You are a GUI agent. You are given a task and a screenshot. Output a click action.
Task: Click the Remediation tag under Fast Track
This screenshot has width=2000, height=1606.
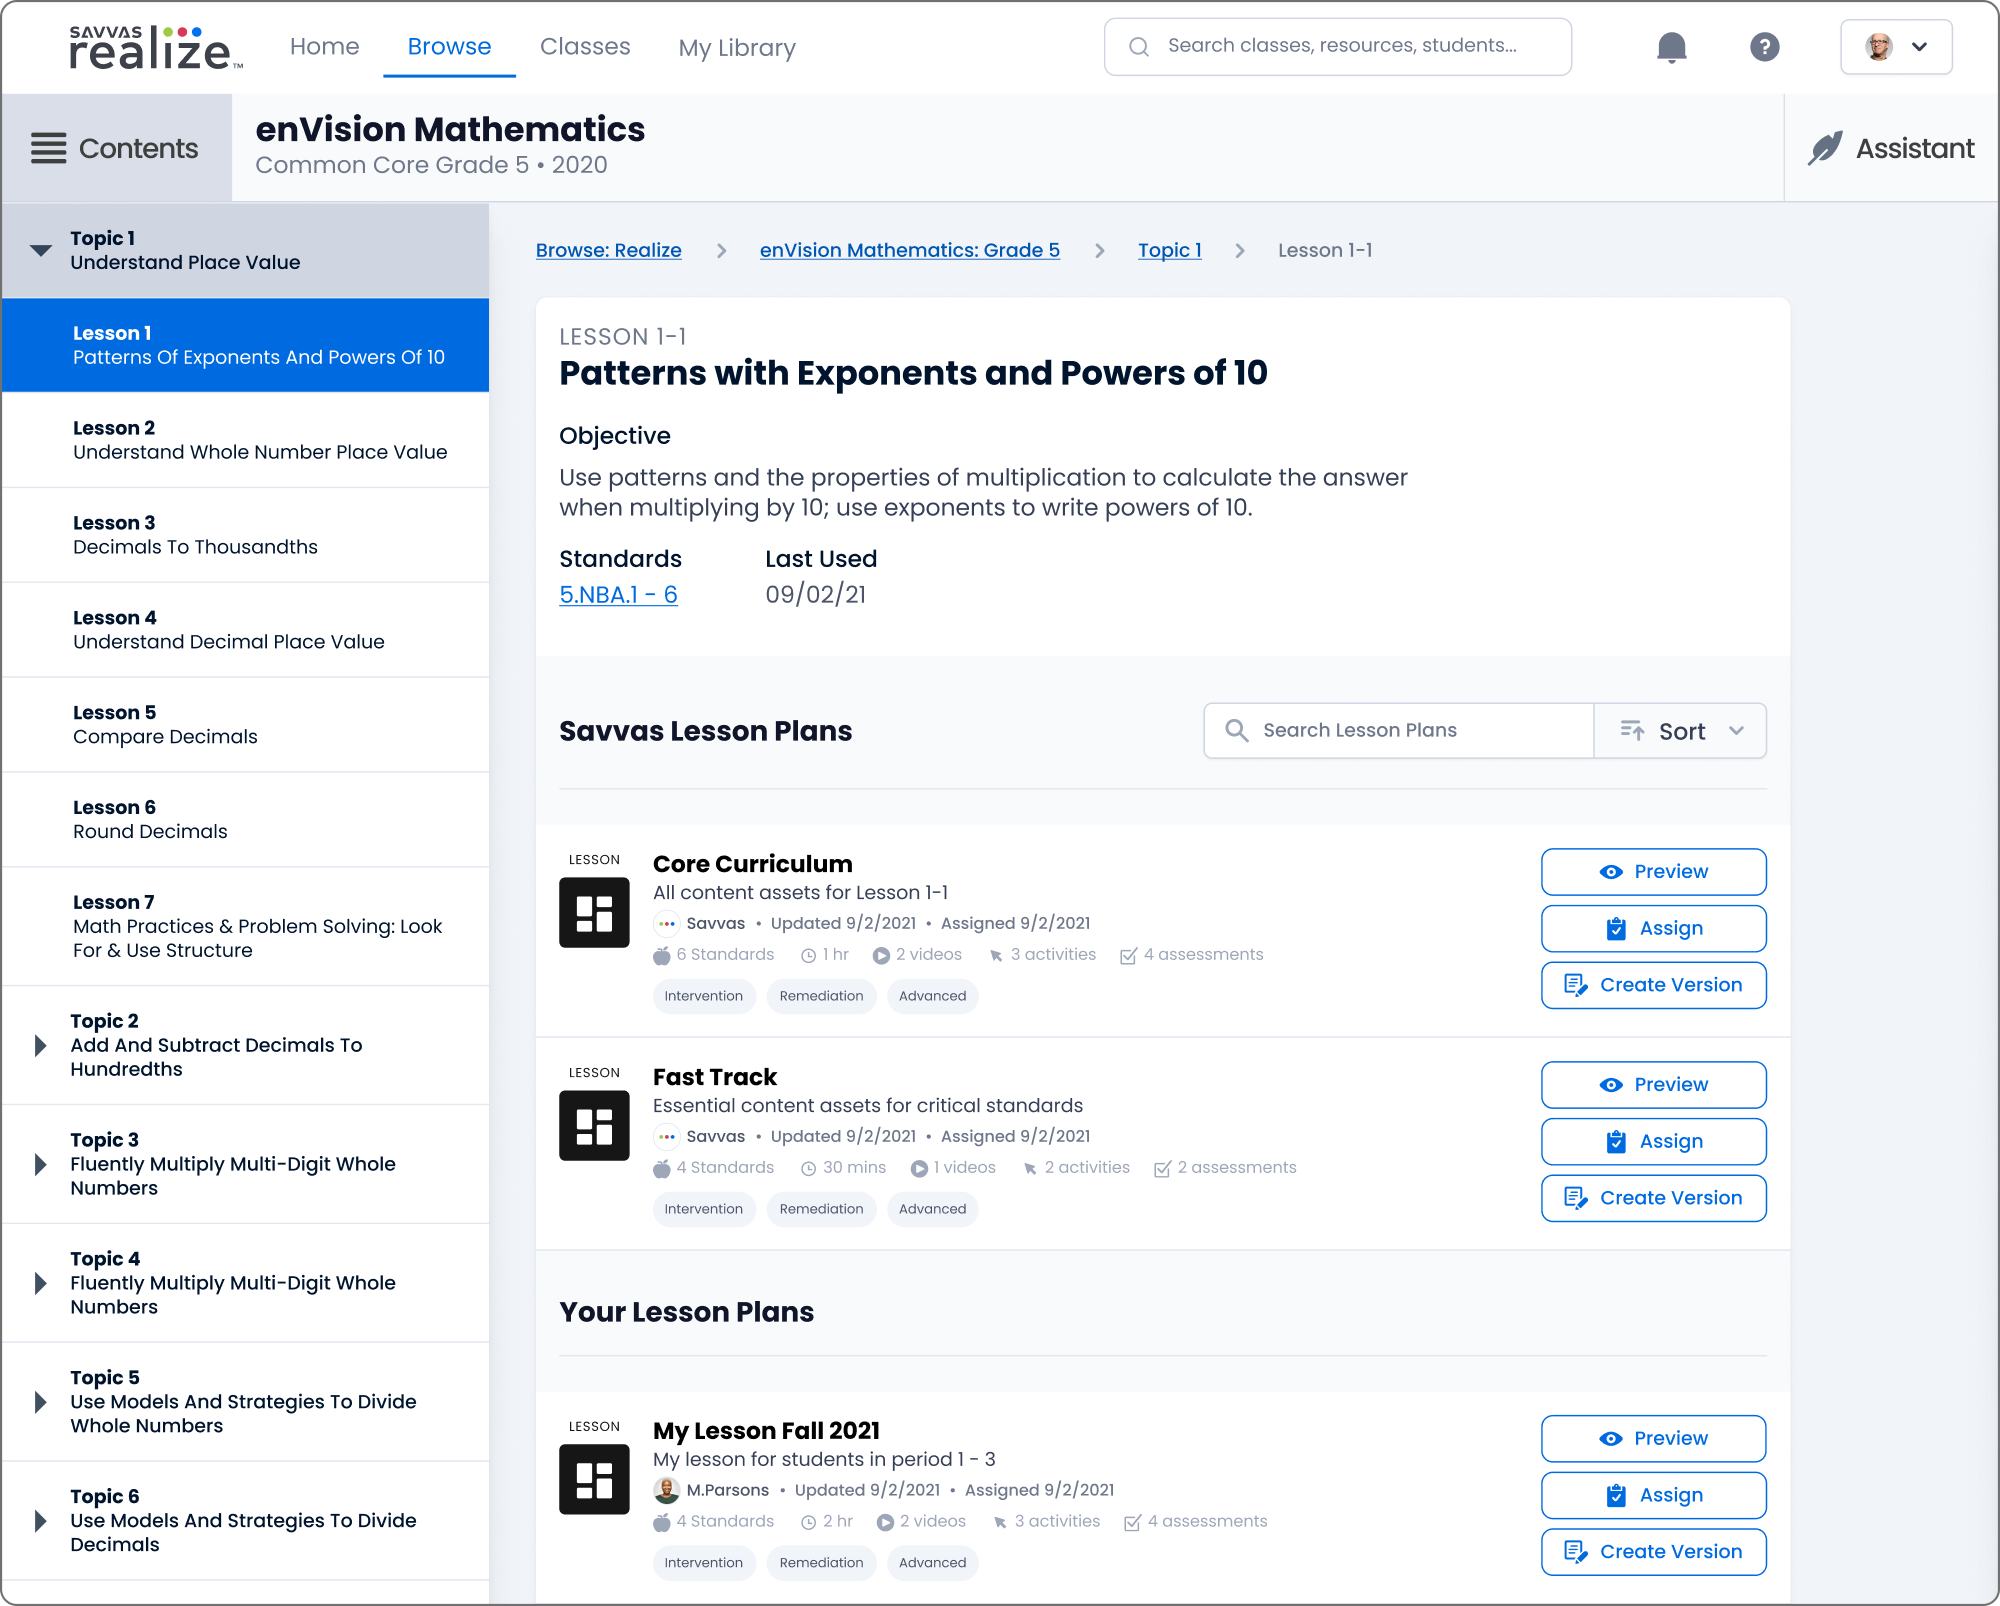tap(821, 1209)
